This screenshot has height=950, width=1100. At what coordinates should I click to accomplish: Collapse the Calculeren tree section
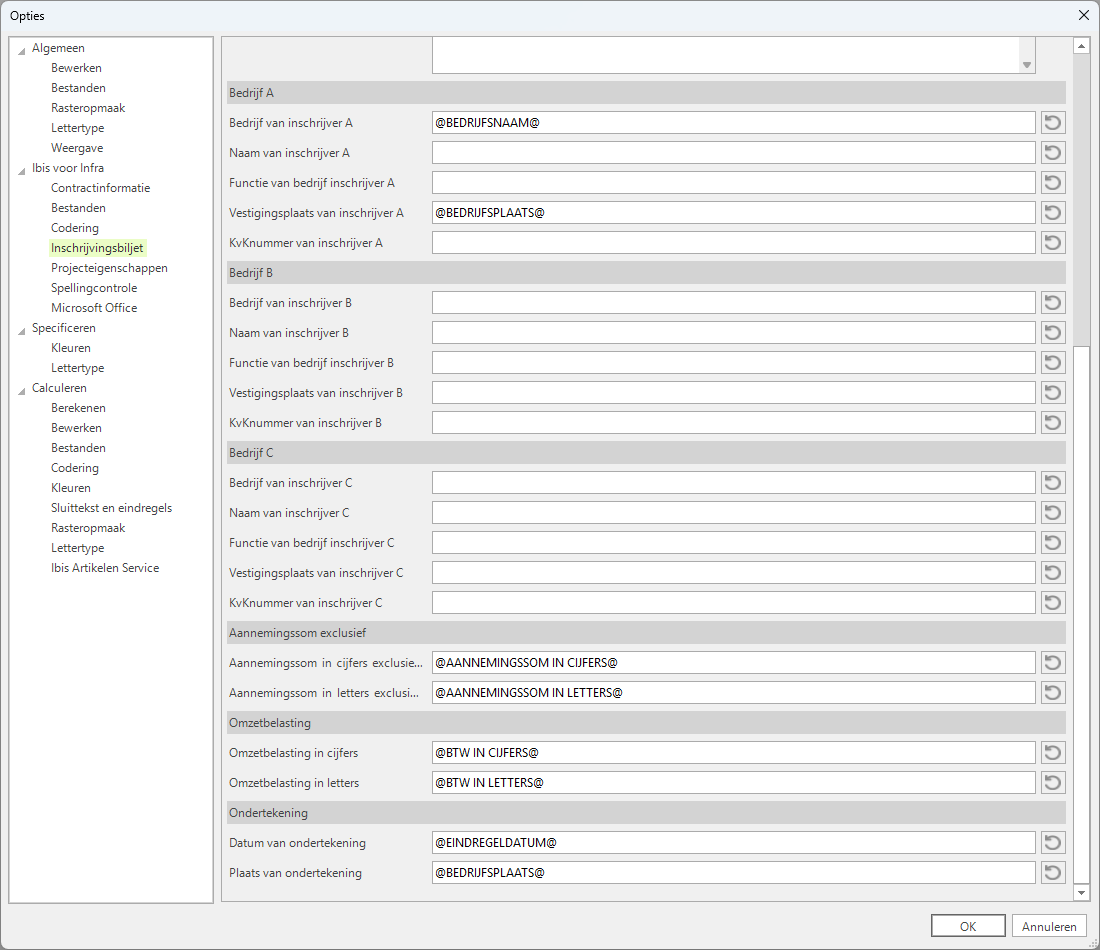(22, 389)
